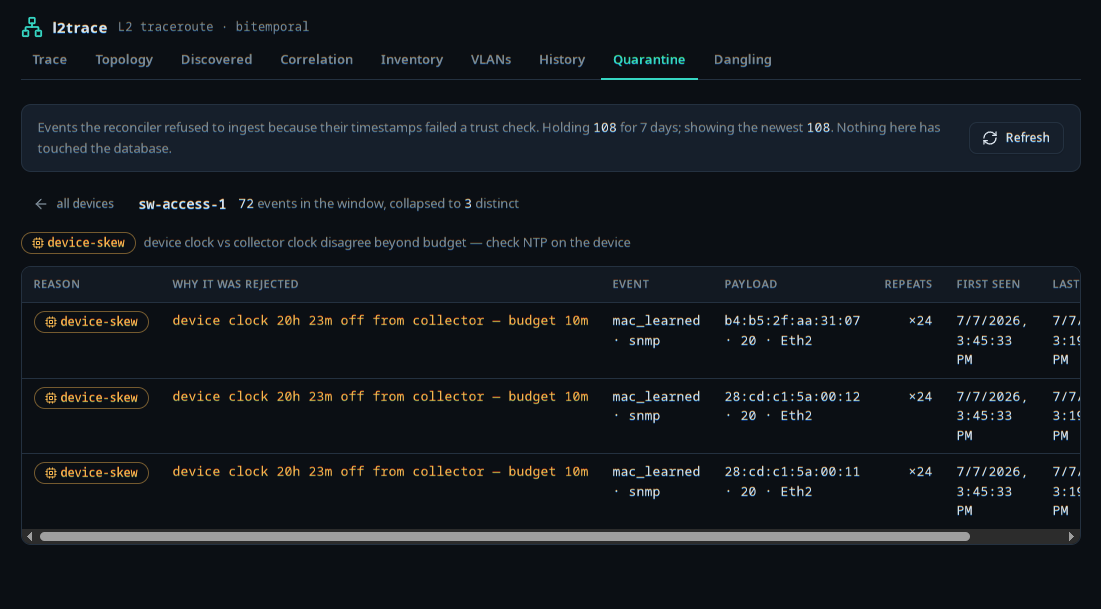1101x609 pixels.
Task: Select row with MAC b4:b5:2f:aa:31:07
Action: (x=550, y=341)
